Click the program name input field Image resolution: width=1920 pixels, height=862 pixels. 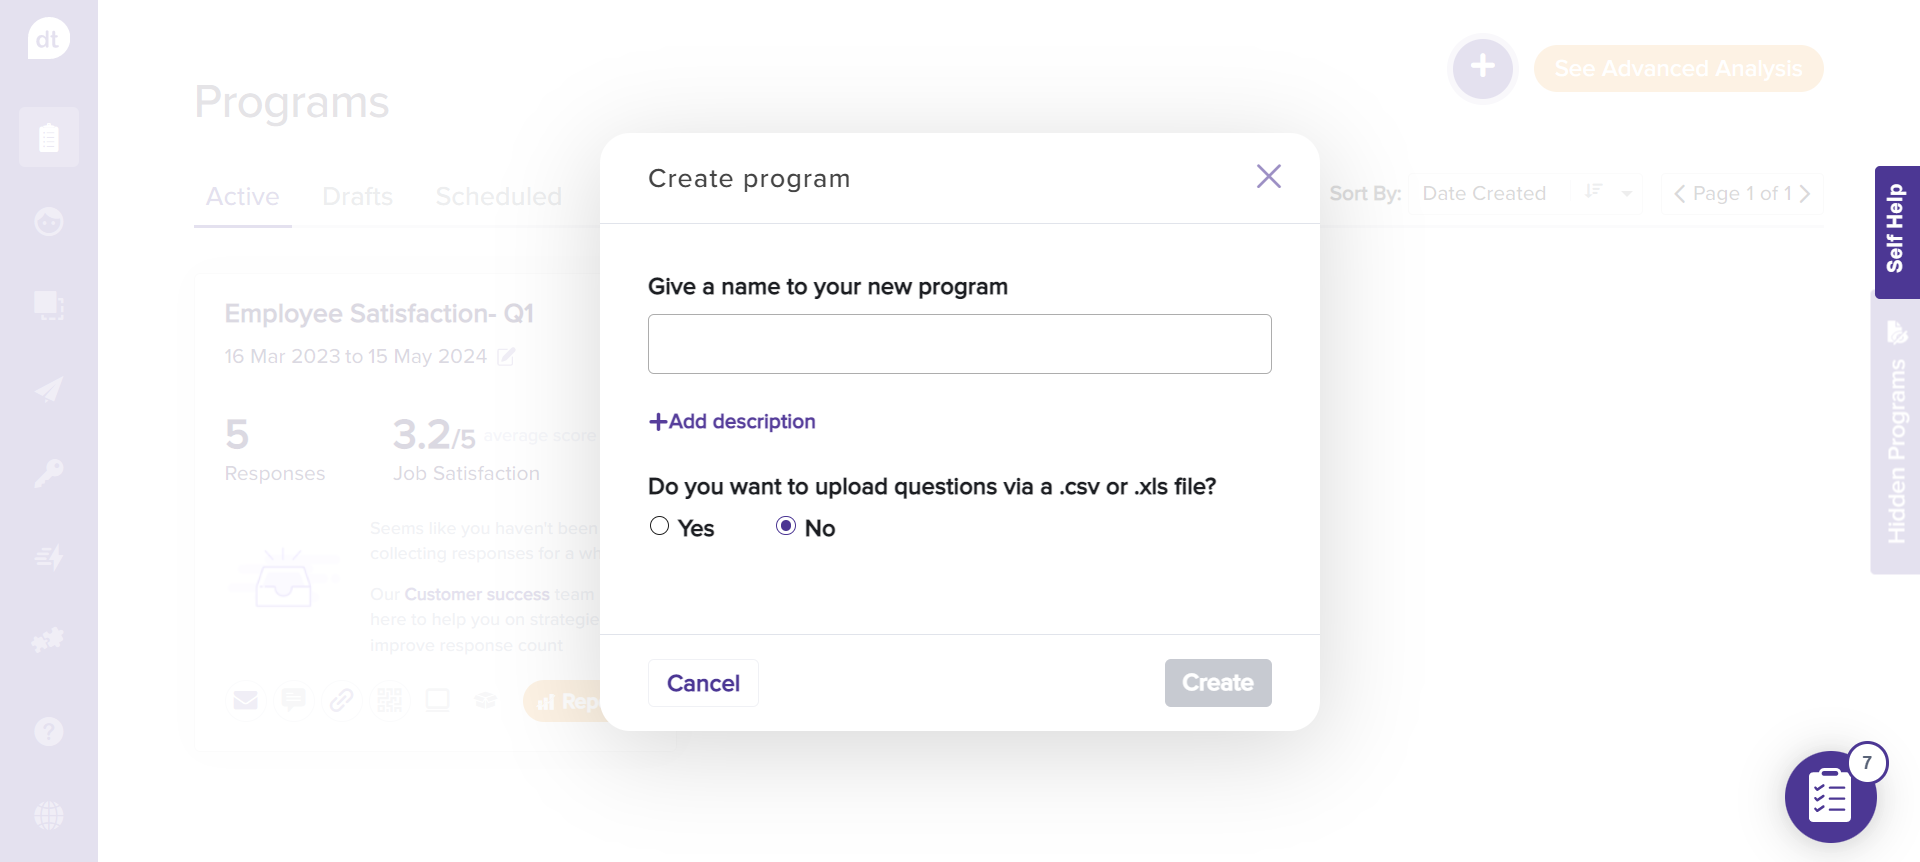(x=959, y=344)
